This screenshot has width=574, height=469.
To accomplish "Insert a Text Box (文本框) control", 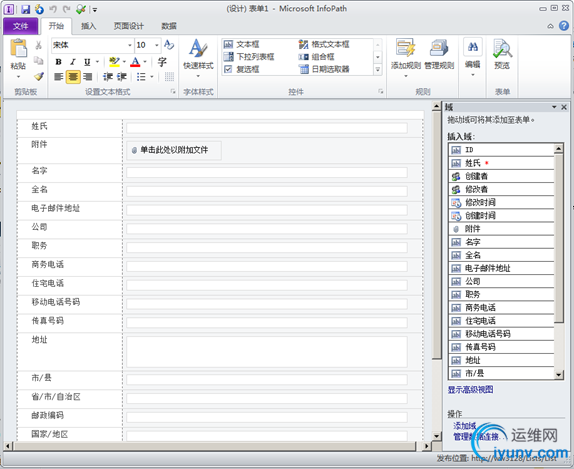I will click(x=242, y=45).
